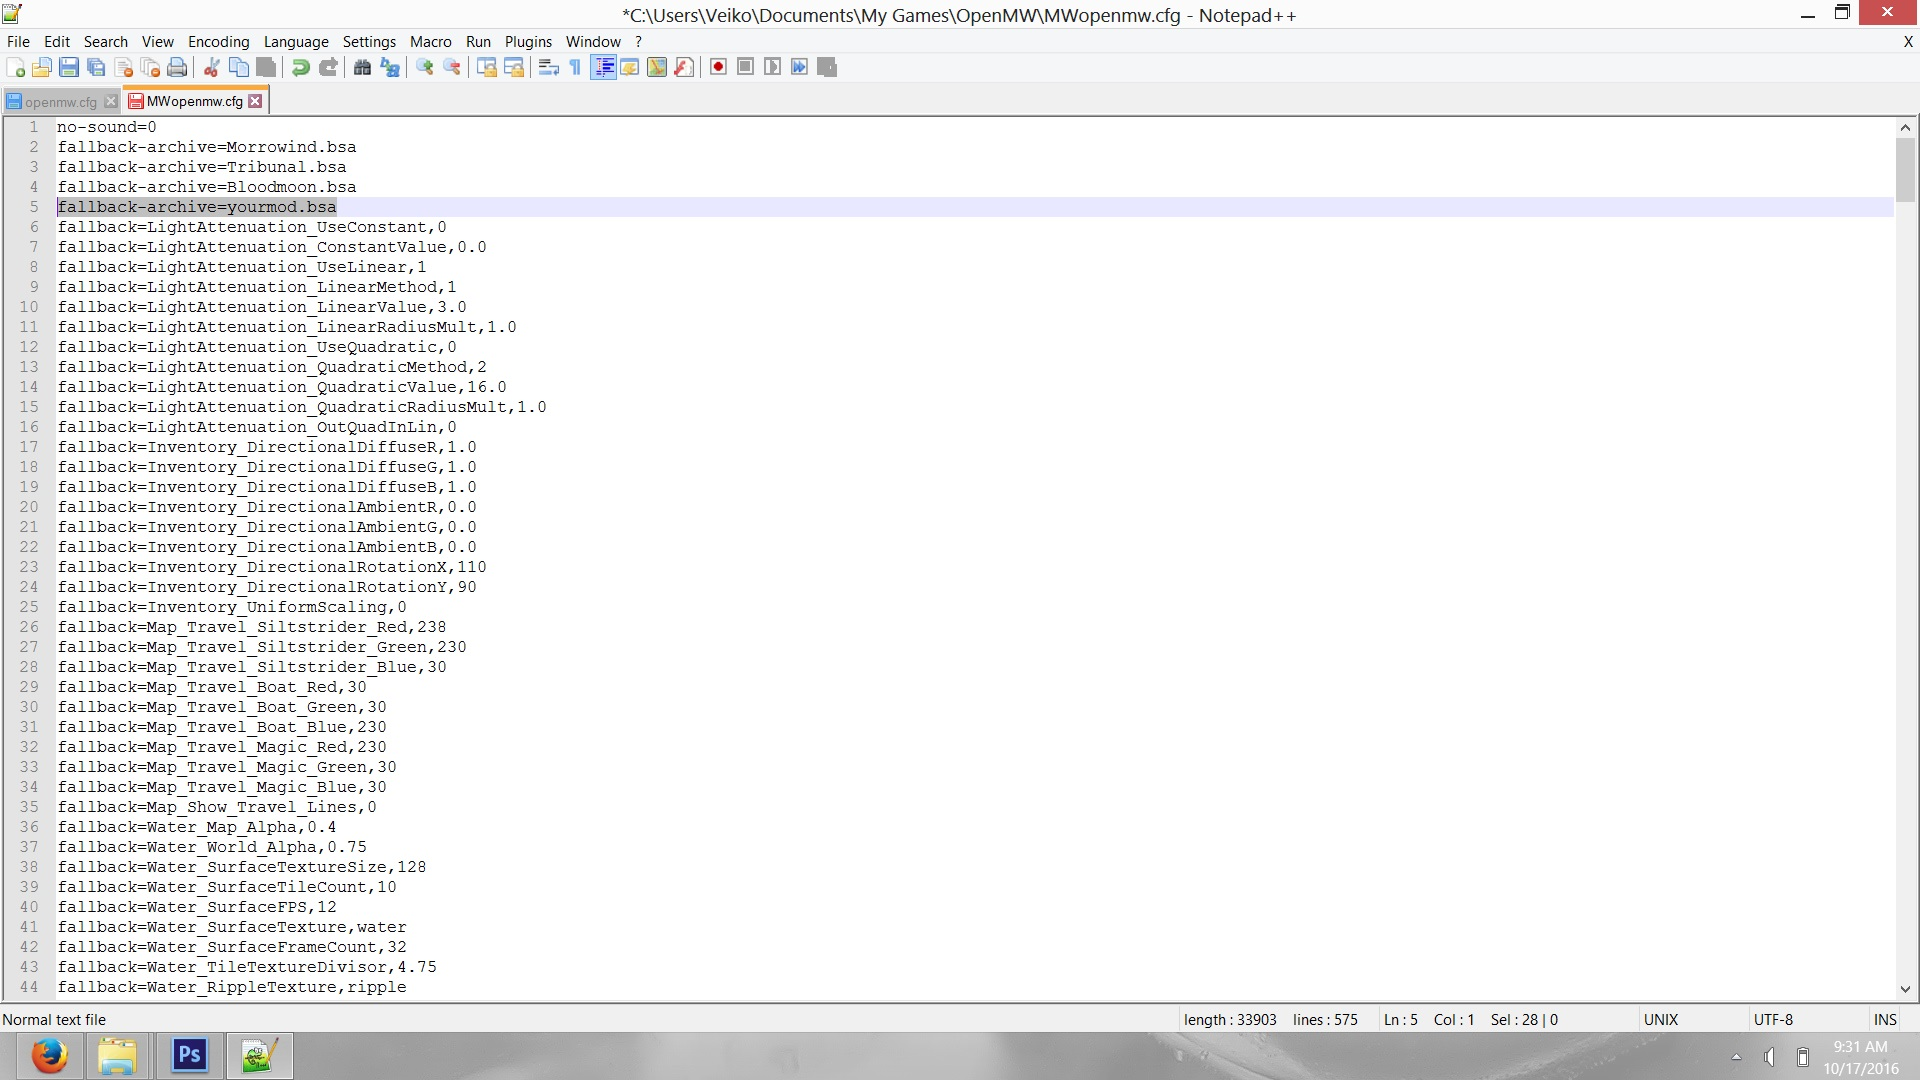Toggle synchronize vertical scrolling icon
Screen dimensions: 1920x1080
[487, 67]
